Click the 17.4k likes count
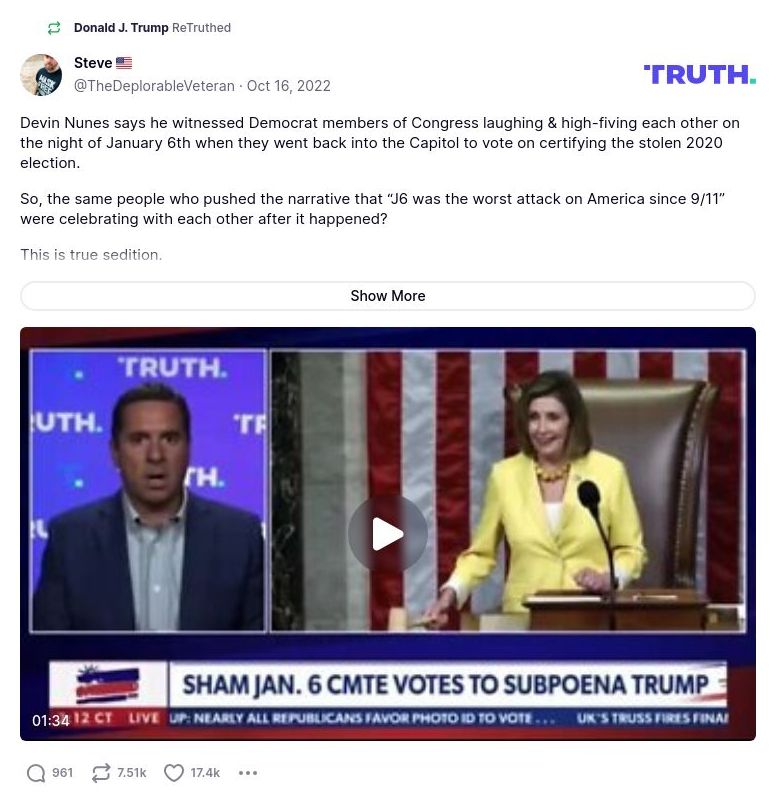The image size is (777, 806). (x=205, y=773)
